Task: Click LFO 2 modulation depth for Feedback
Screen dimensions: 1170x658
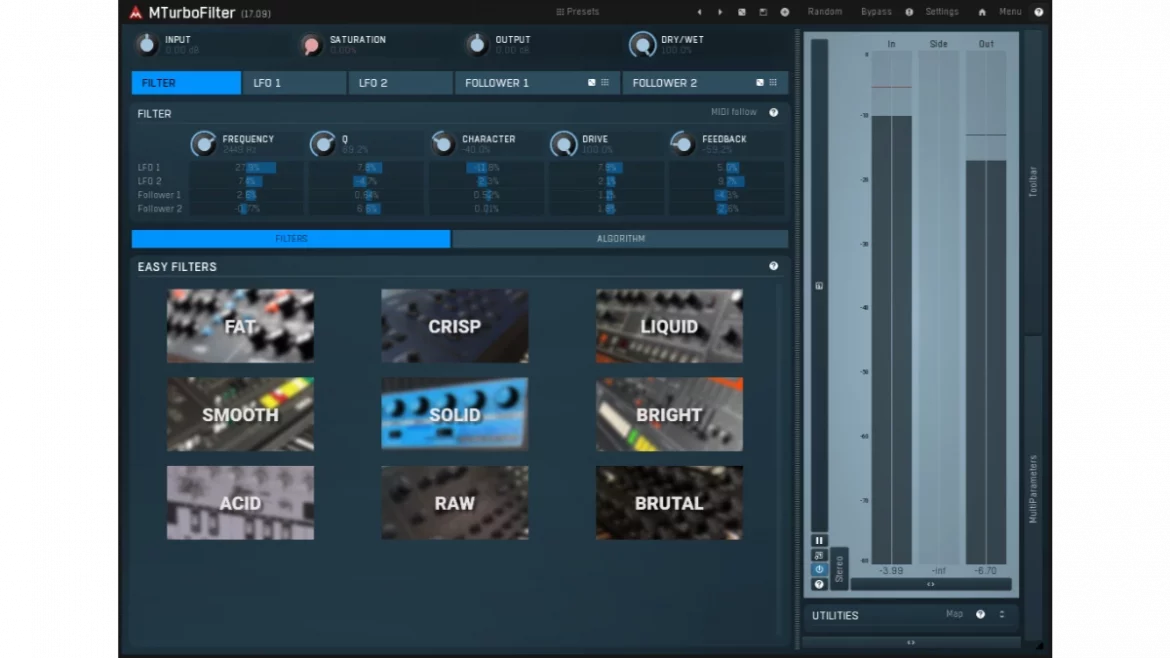Action: [x=727, y=181]
